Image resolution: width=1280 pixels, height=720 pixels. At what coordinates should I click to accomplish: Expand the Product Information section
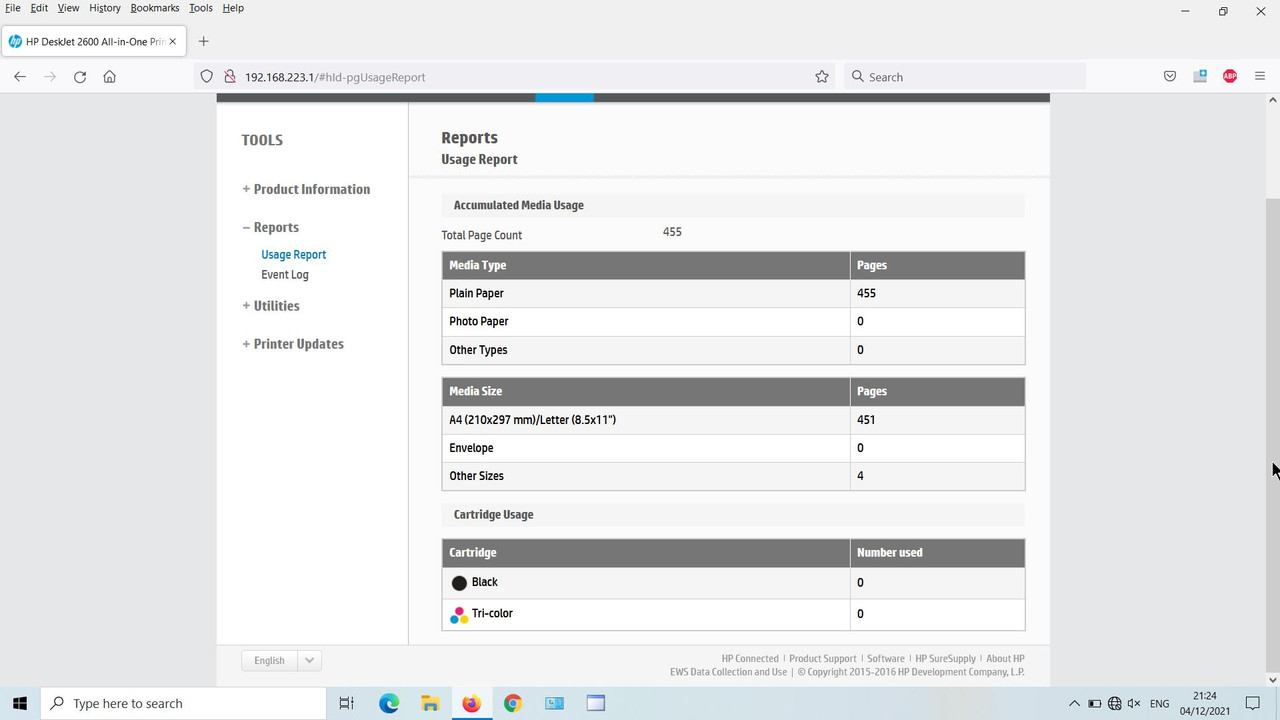click(x=306, y=189)
